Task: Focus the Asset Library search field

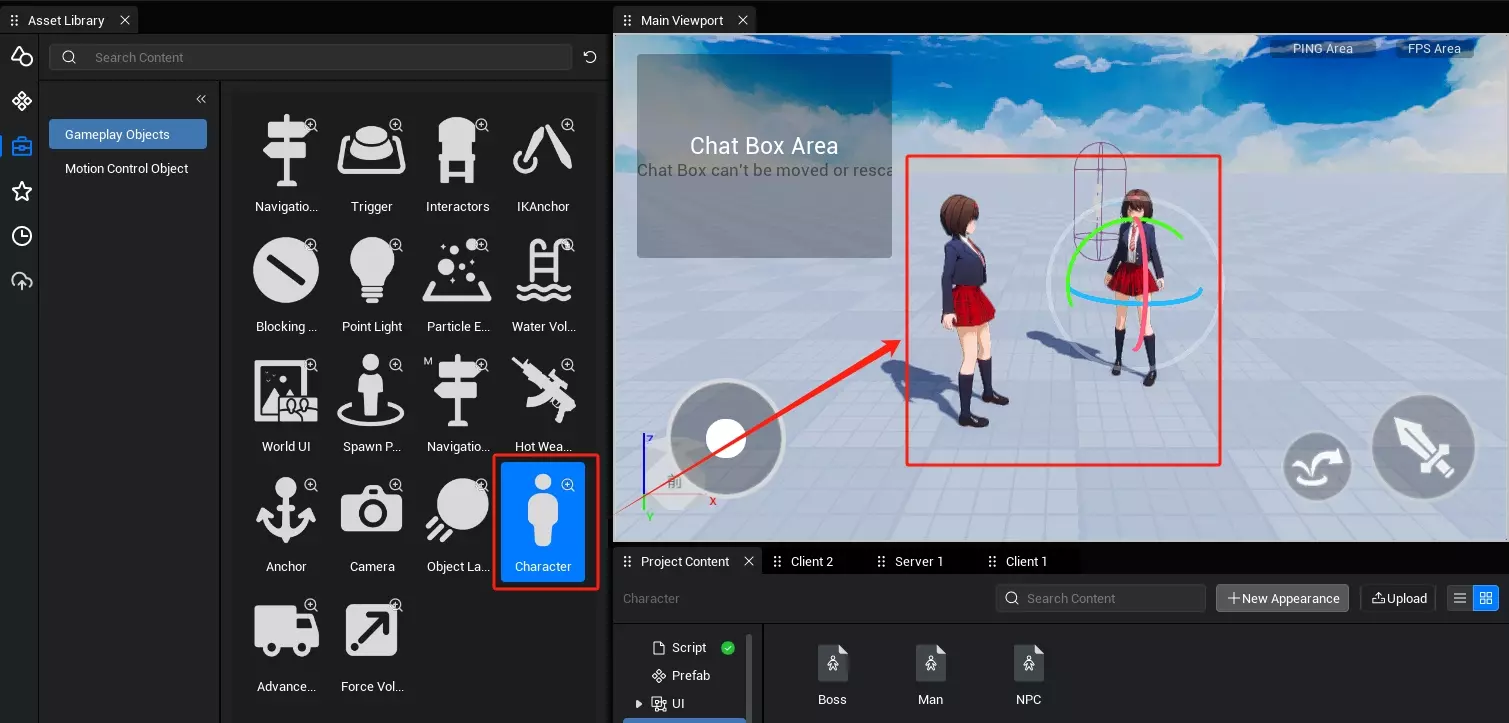Action: [310, 57]
